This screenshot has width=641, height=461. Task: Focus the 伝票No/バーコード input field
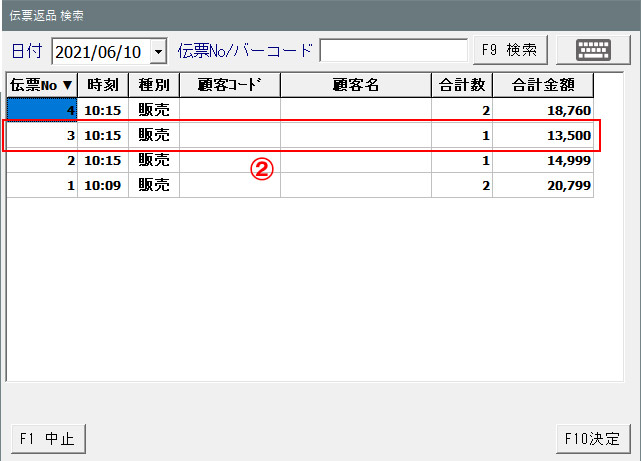tap(393, 50)
